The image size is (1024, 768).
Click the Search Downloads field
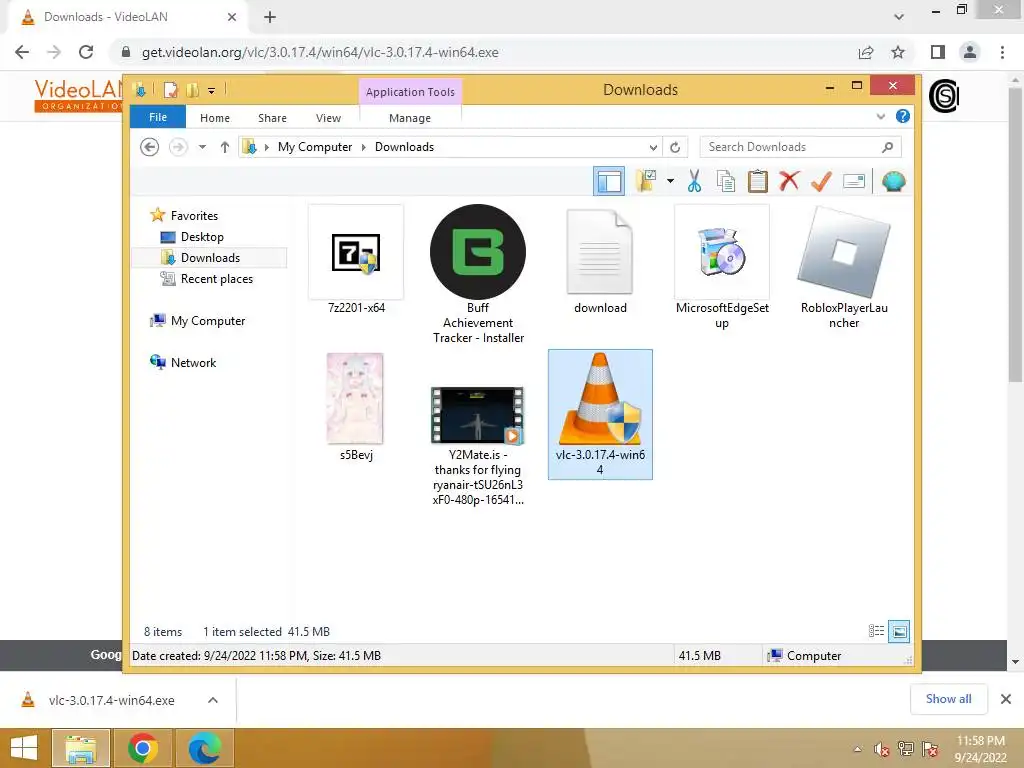tap(800, 147)
